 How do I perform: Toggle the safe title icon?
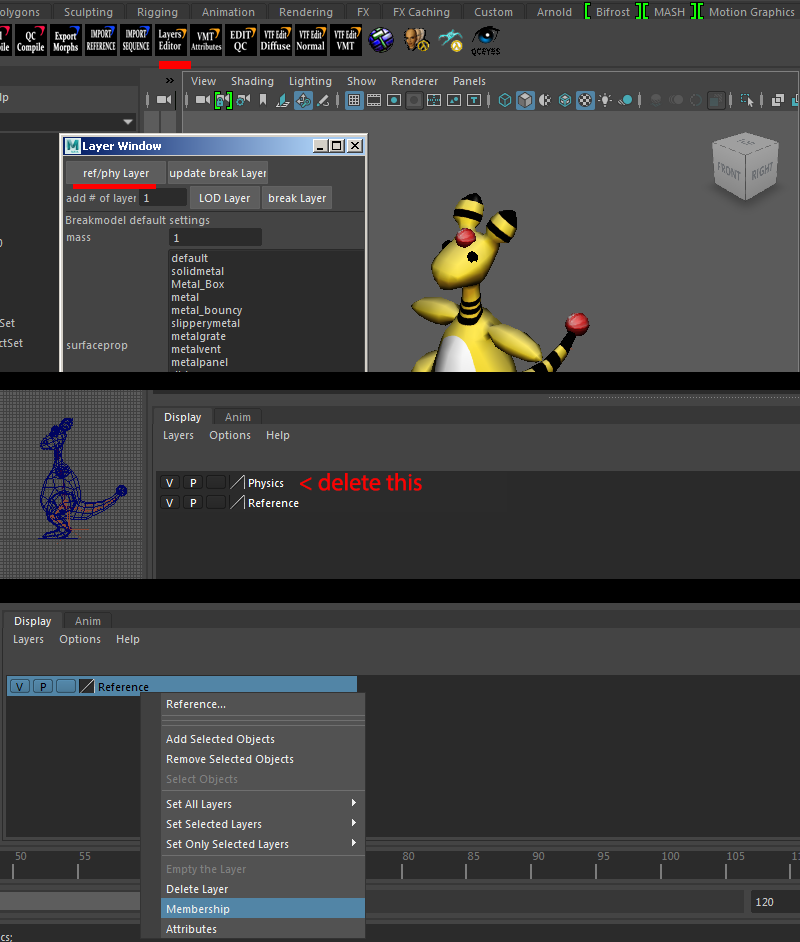coord(474,100)
